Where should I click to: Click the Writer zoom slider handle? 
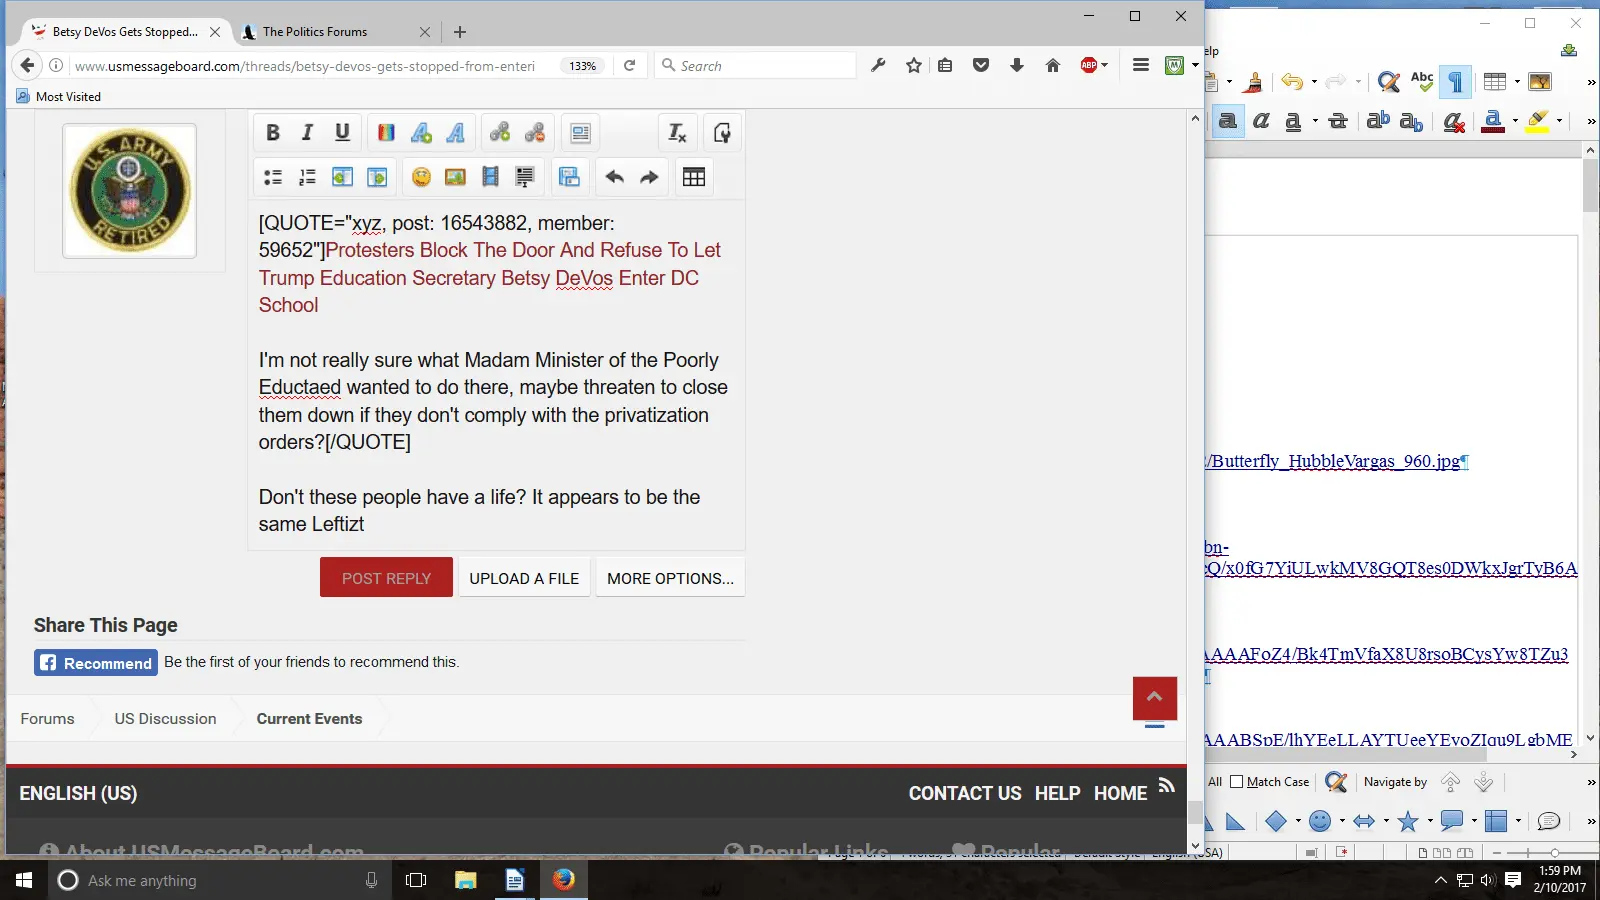click(1554, 853)
